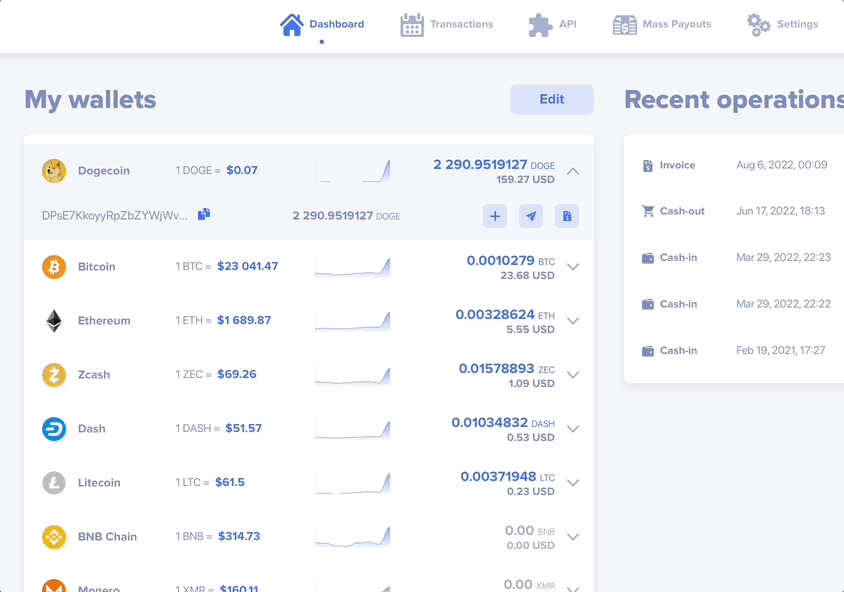Click the Ethereum rate $1 689.87
The image size is (844, 592).
[244, 320]
